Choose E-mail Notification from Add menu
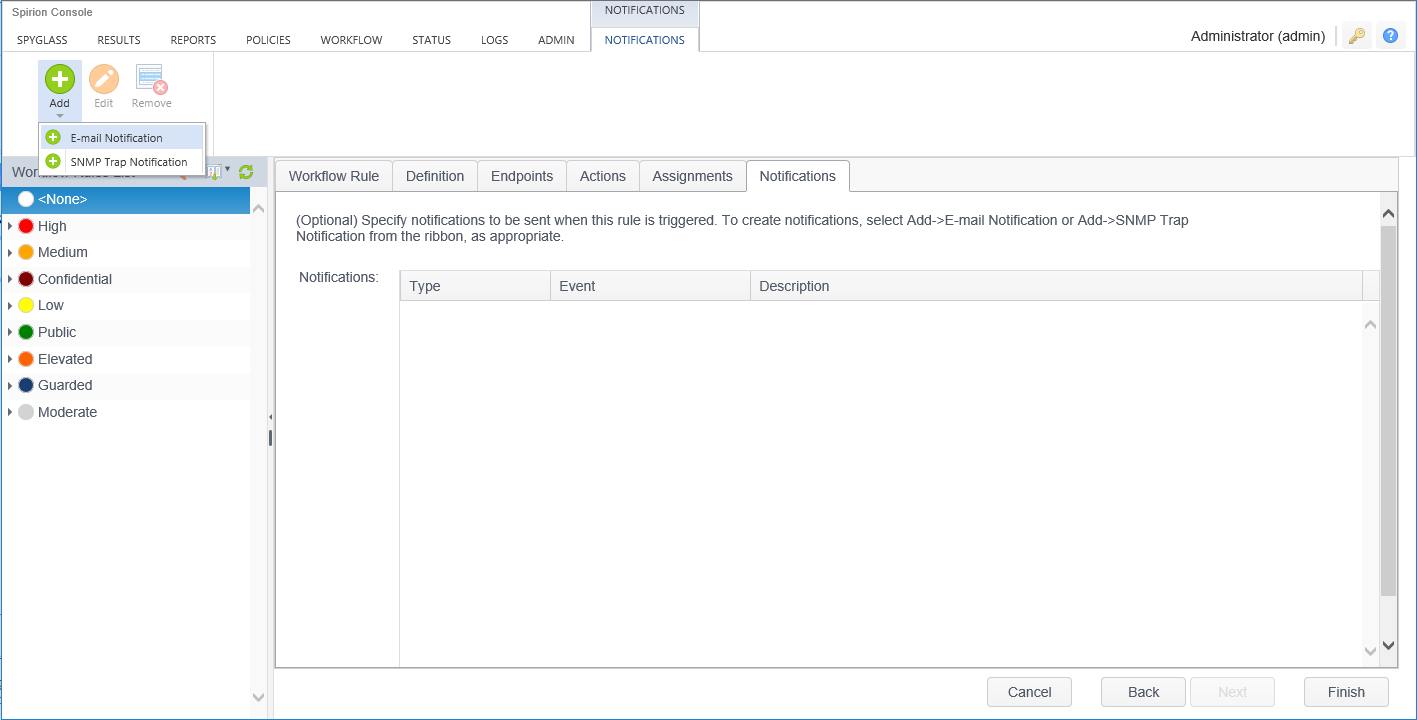1417x720 pixels. pos(116,138)
